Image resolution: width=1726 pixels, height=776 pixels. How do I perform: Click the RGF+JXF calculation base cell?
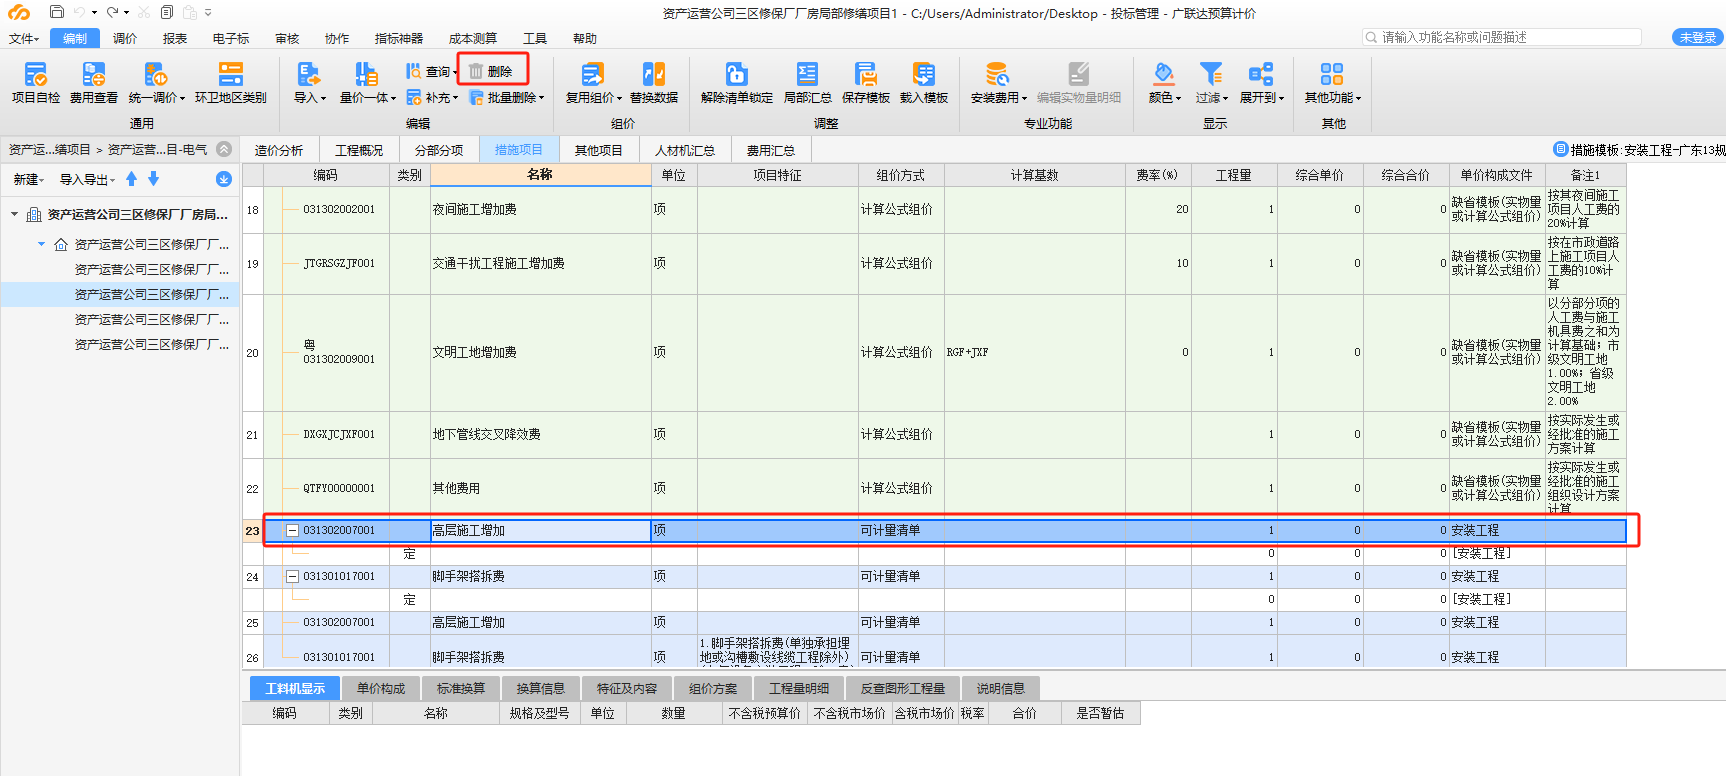coord(1034,353)
